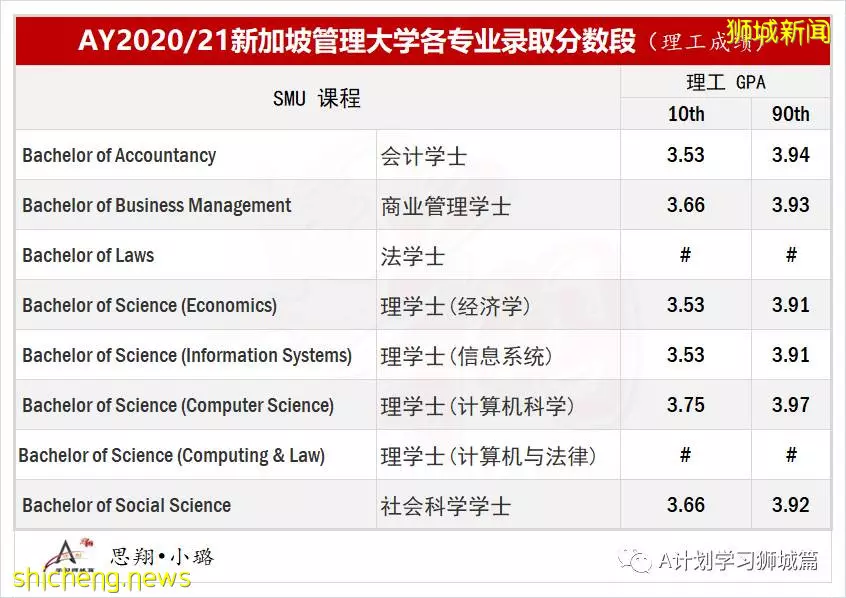Click the 法学士 label
846x598 pixels.
click(413, 256)
